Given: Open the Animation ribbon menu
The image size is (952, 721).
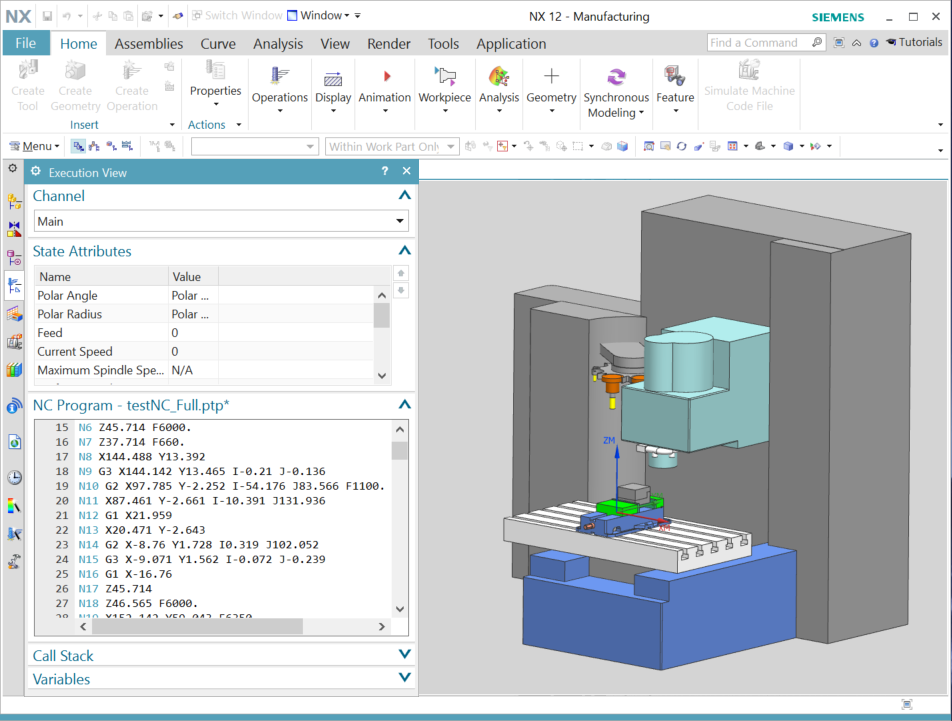Looking at the screenshot, I should 384,90.
